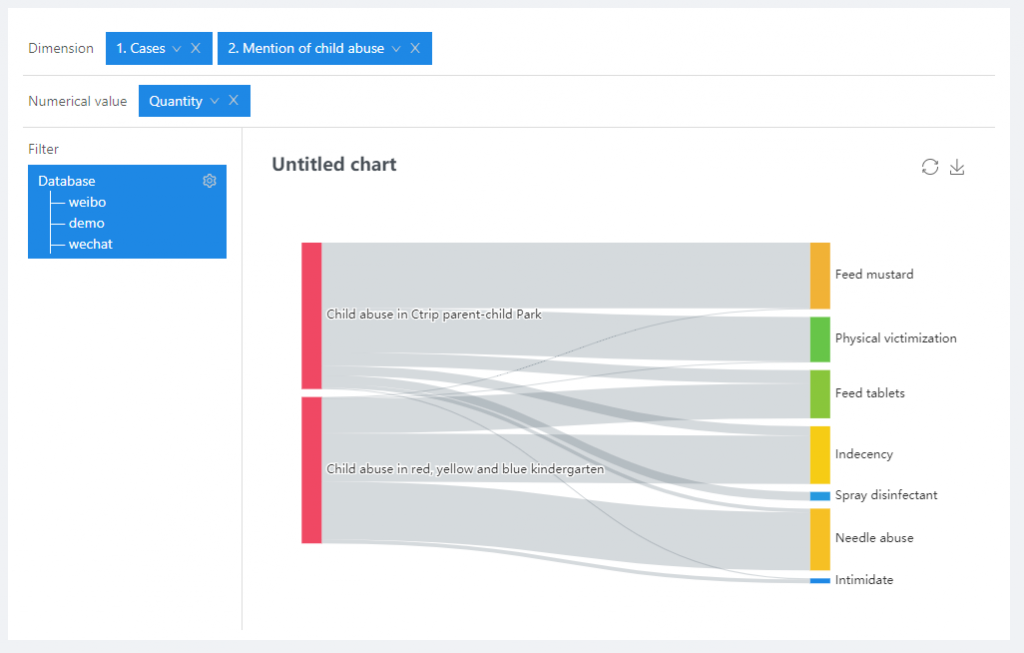1024x653 pixels.
Task: Select the yellow Indecency node
Action: [820, 455]
